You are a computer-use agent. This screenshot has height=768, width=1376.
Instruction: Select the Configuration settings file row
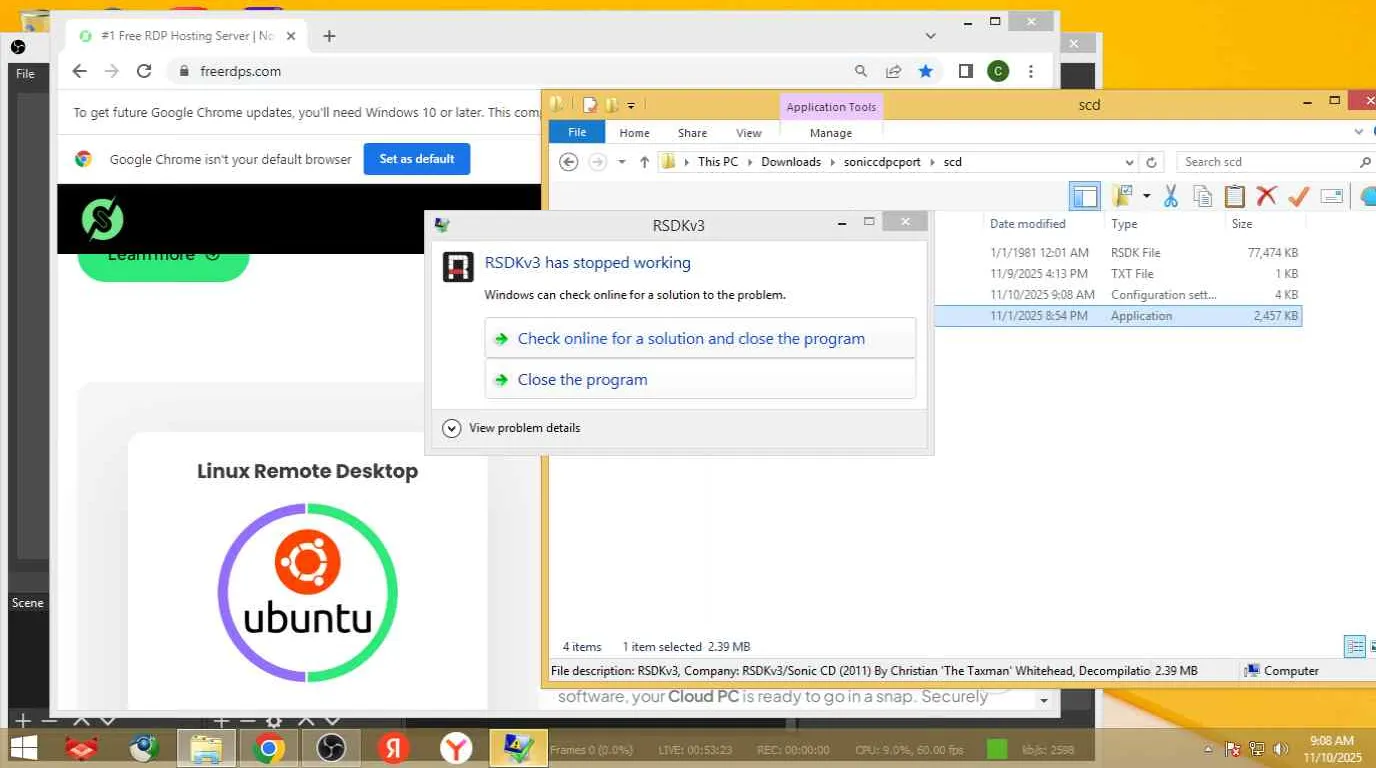tap(1118, 295)
